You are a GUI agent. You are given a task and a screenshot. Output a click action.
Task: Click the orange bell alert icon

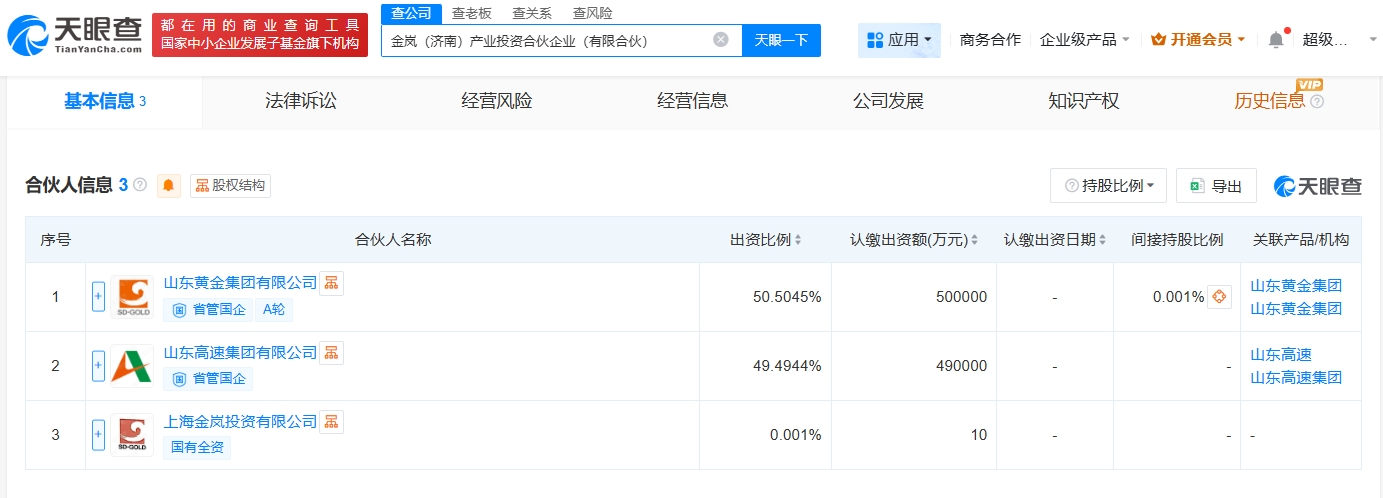pyautogui.click(x=169, y=185)
